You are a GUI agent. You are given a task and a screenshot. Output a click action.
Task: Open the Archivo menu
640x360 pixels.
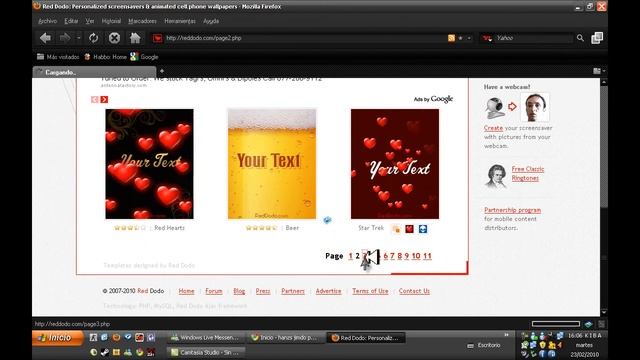(x=47, y=21)
